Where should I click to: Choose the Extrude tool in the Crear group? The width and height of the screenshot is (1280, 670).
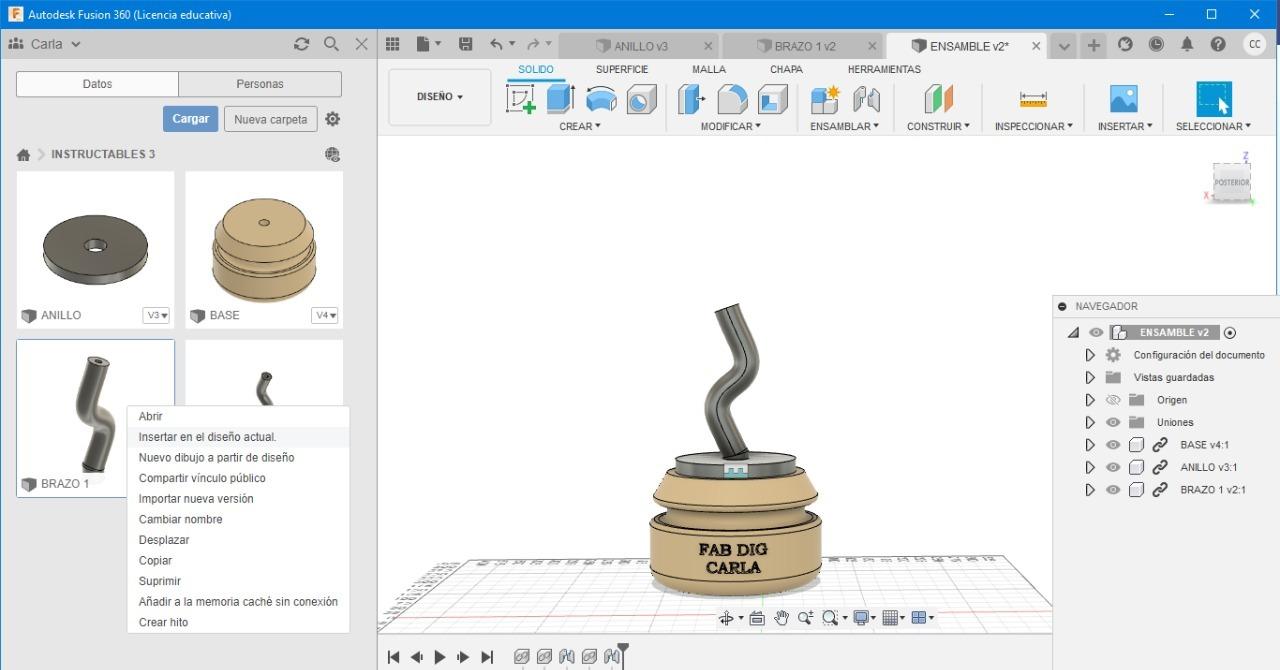[x=560, y=99]
